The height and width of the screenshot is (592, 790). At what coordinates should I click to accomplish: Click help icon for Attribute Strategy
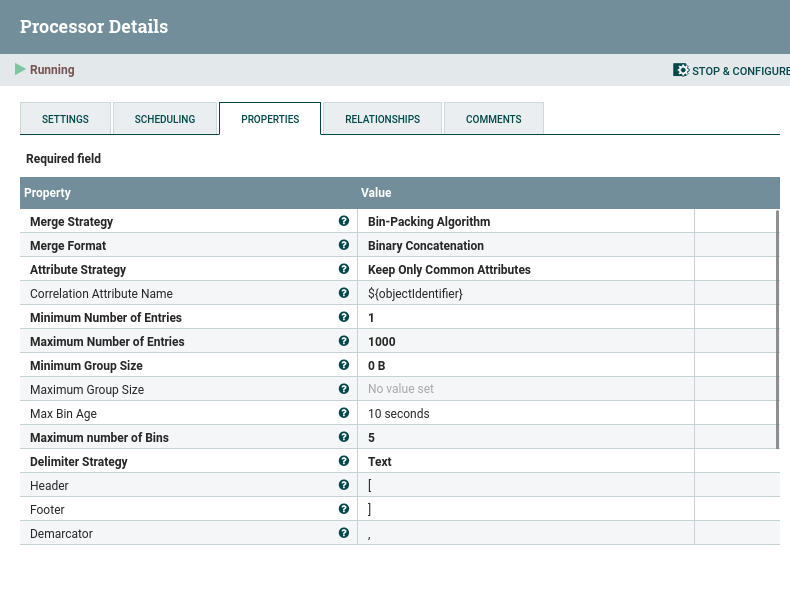click(x=344, y=270)
